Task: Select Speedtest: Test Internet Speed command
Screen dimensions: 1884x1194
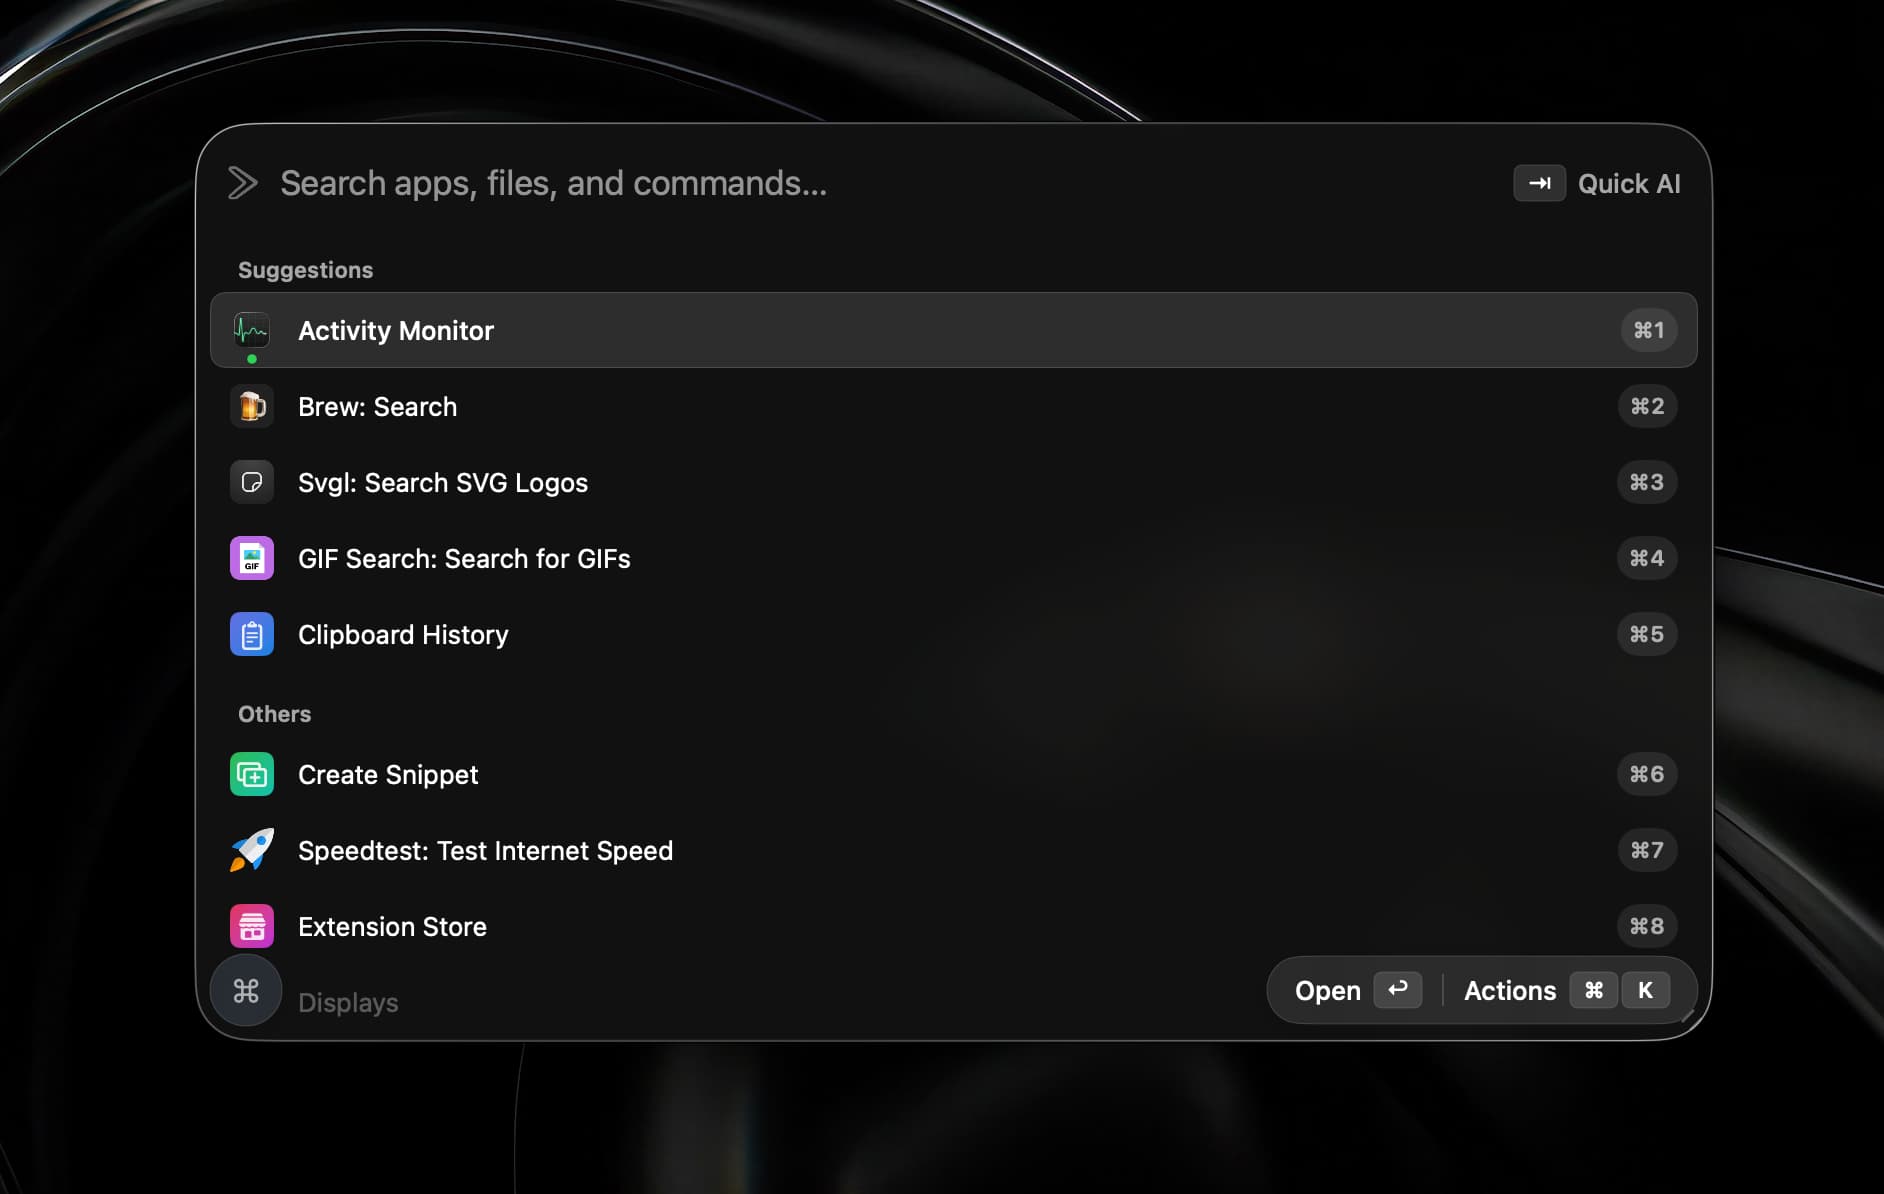Action: point(954,850)
